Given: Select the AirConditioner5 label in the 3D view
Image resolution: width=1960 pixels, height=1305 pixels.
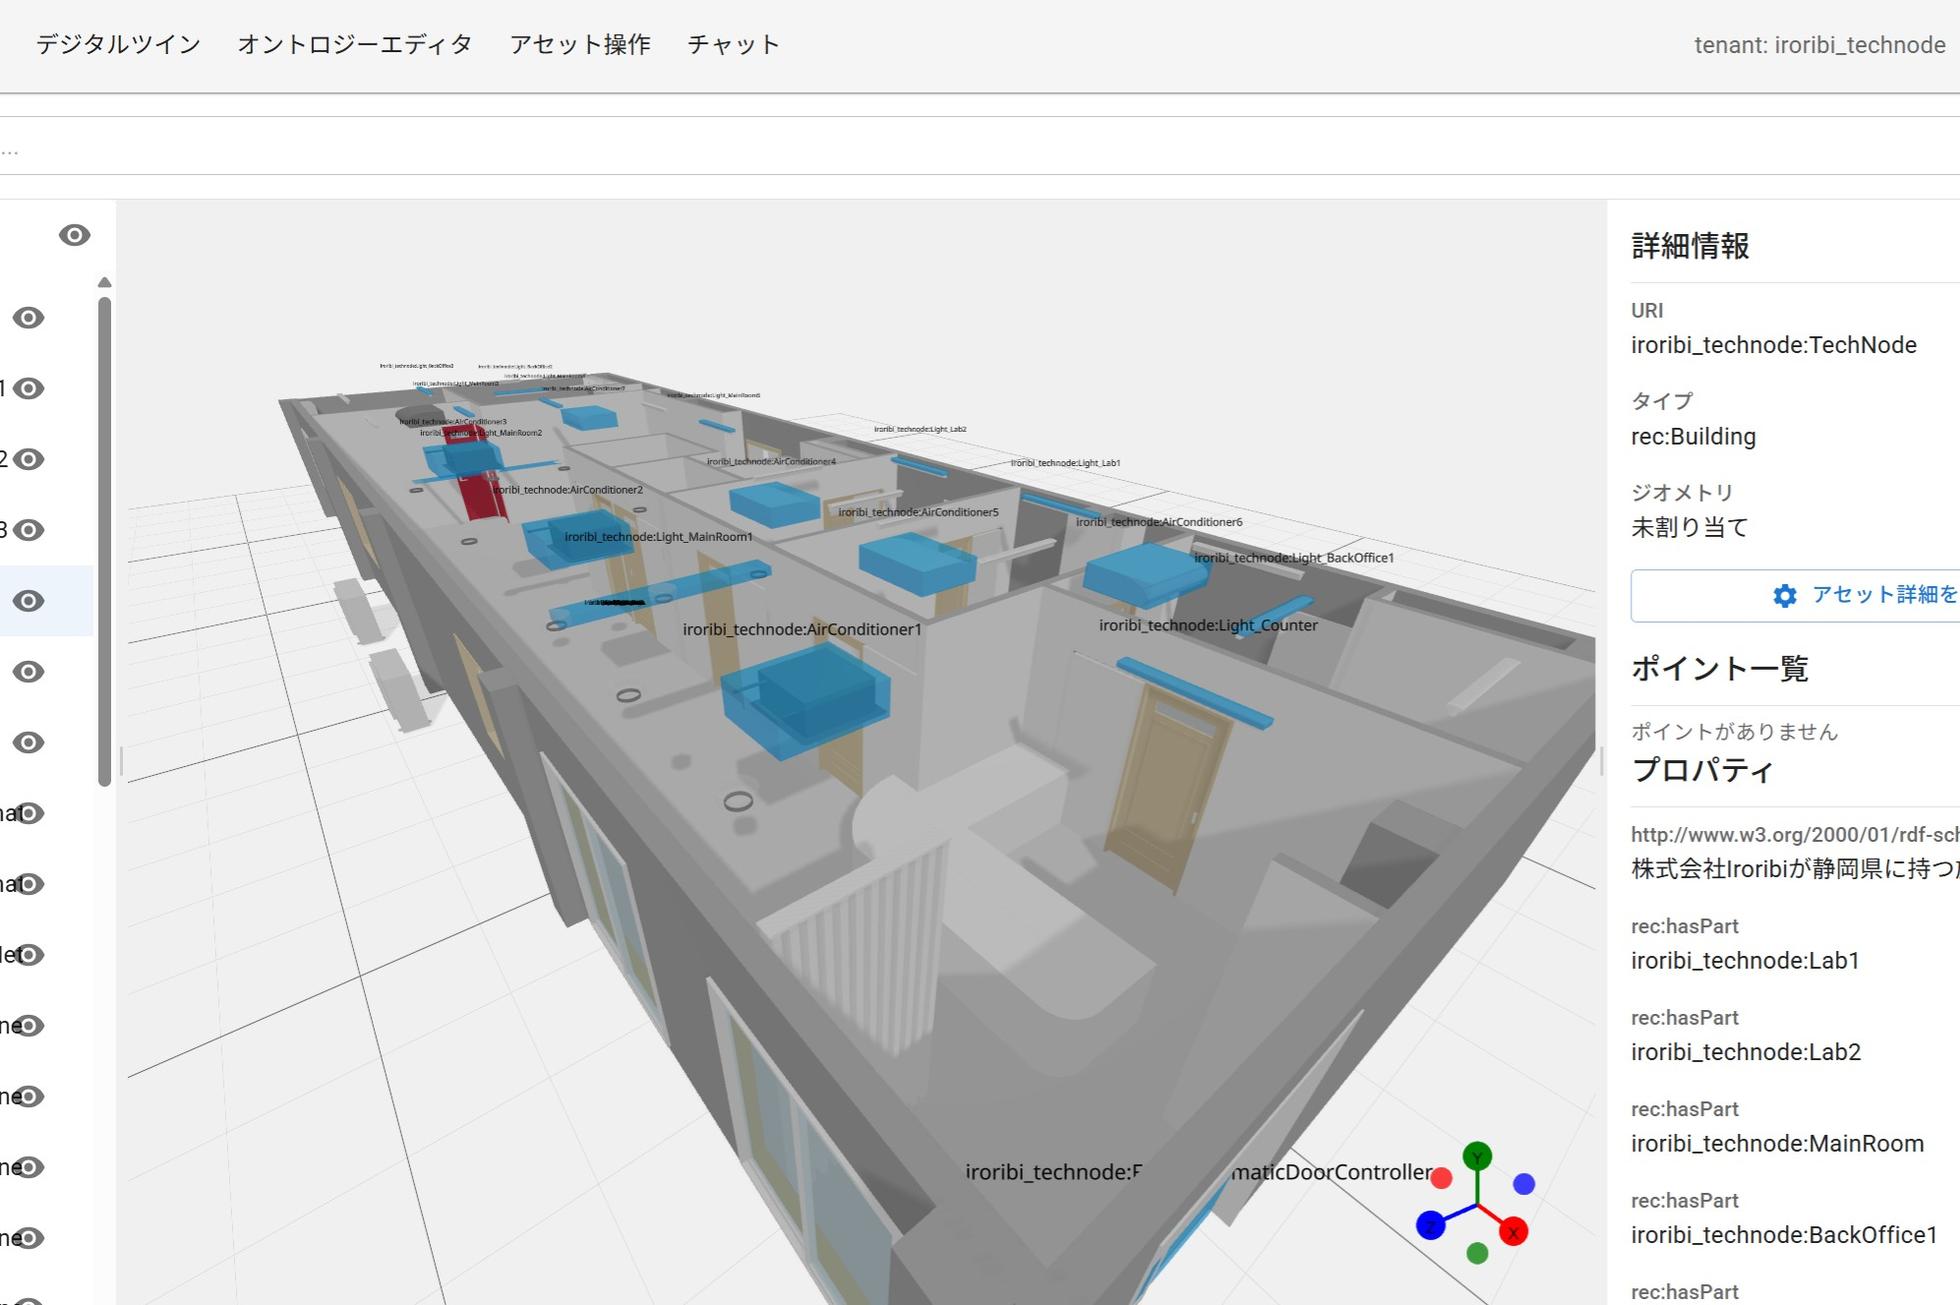Looking at the screenshot, I should (x=918, y=512).
